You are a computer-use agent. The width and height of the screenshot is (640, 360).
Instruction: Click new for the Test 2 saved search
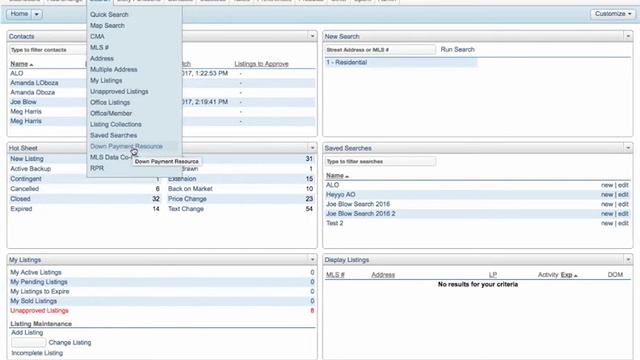[607, 223]
